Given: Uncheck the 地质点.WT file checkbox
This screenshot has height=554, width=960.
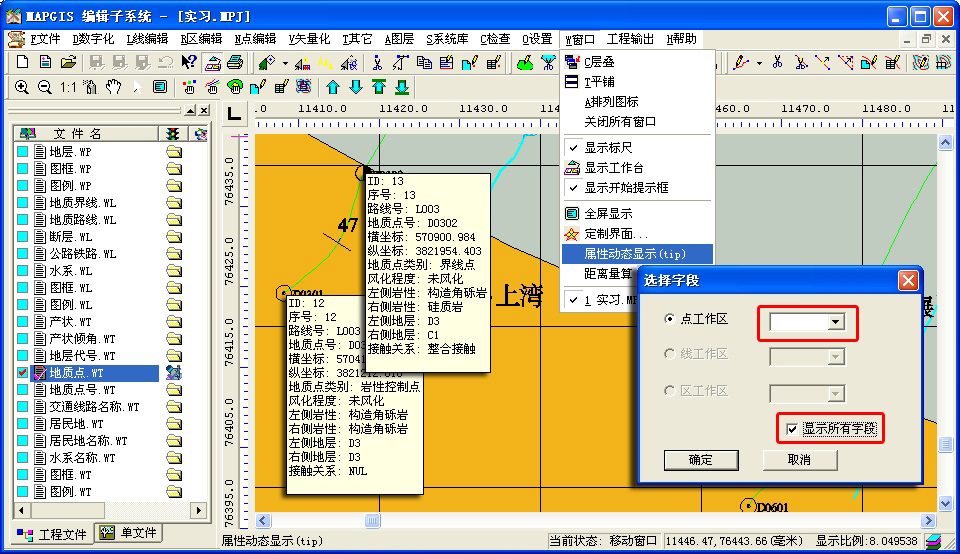Looking at the screenshot, I should tap(23, 372).
